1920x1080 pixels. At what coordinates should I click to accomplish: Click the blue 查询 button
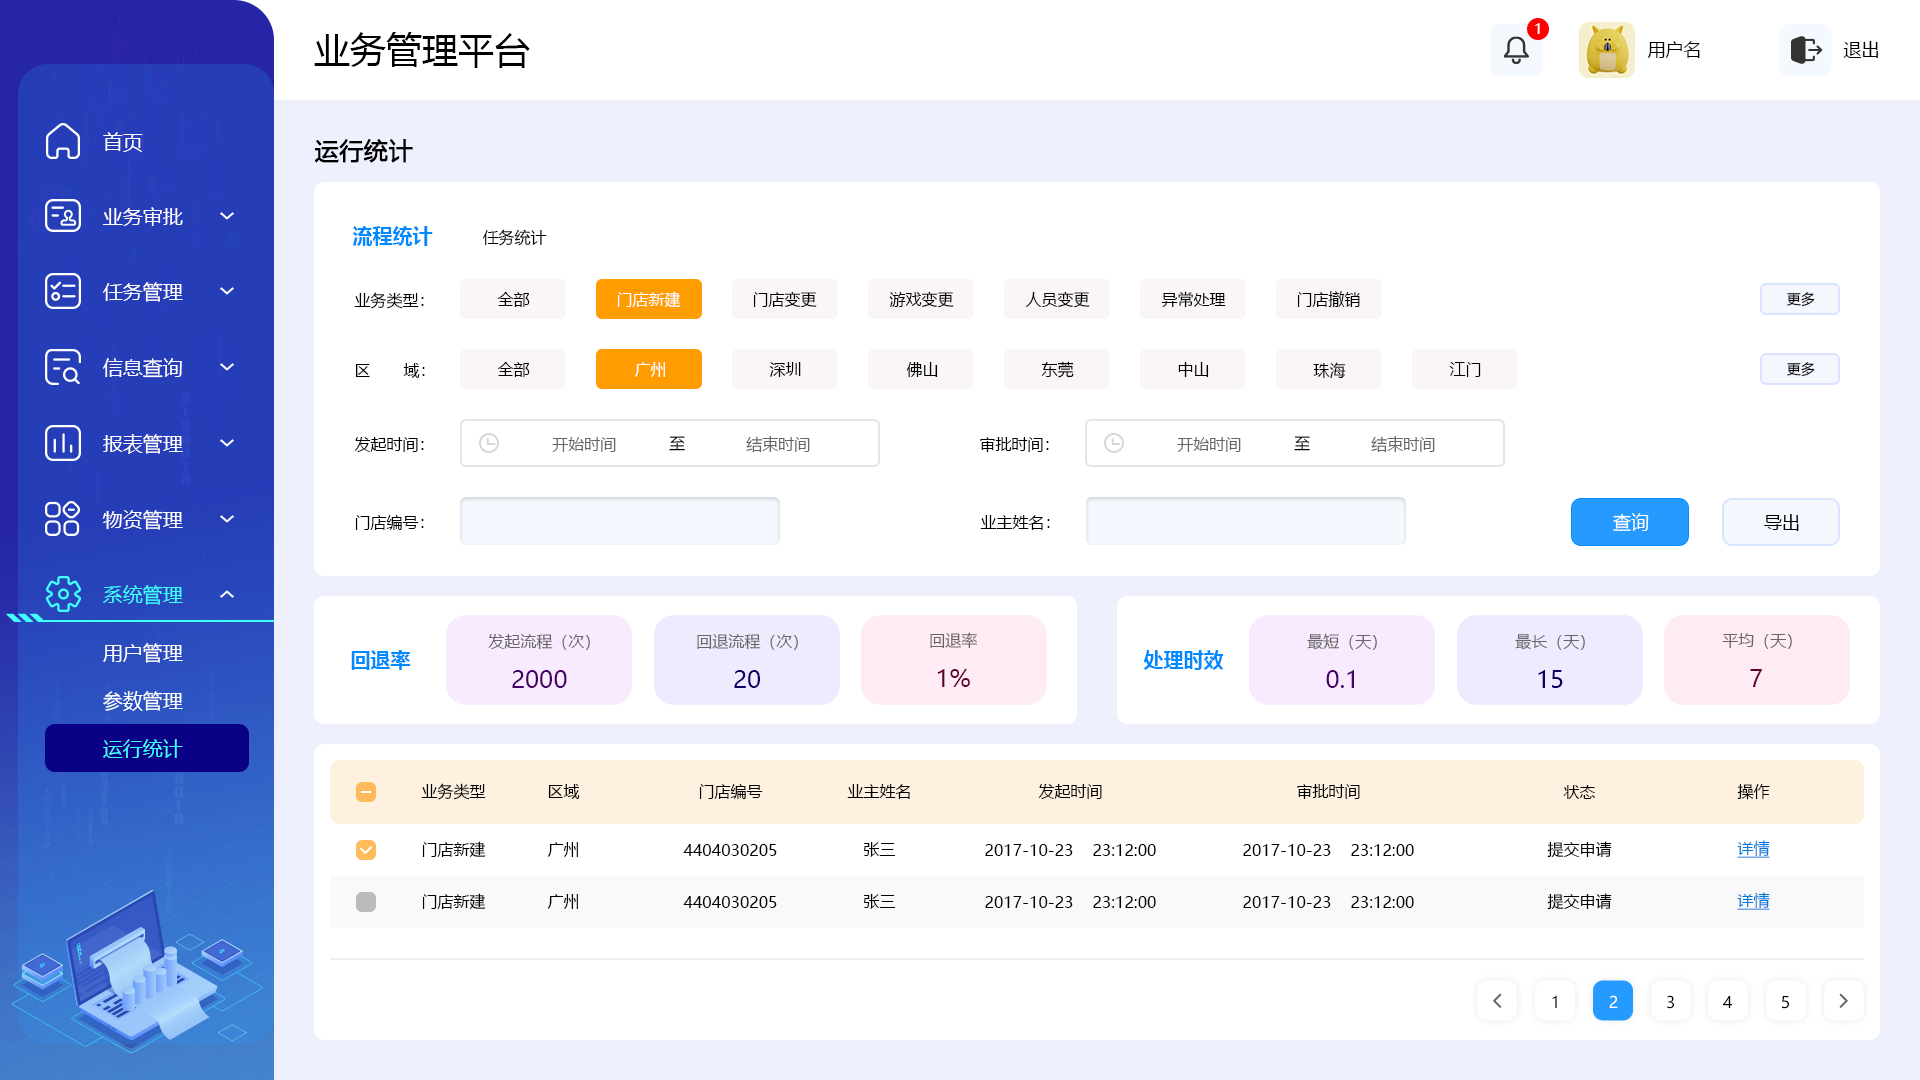coord(1629,522)
